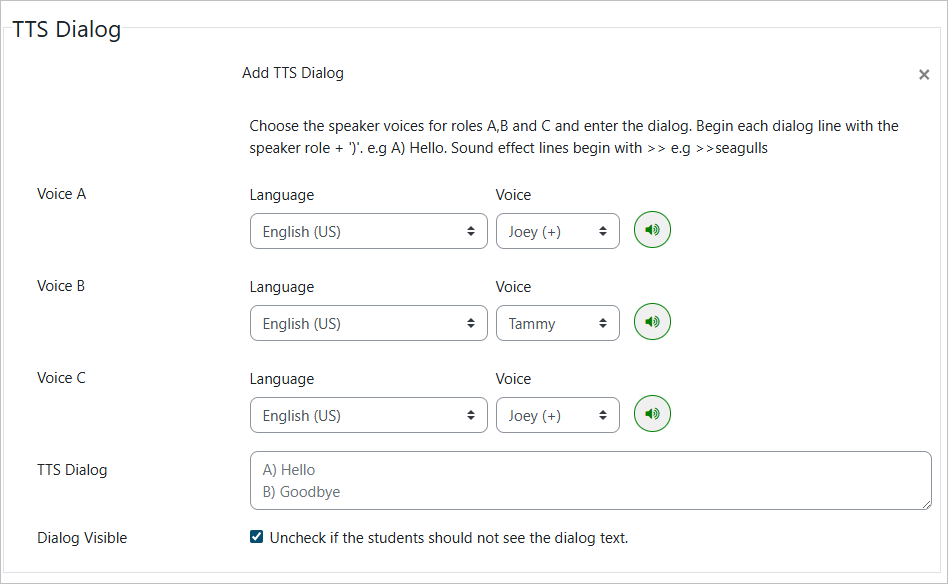Click the Dialog Visible label
948x584 pixels.
pyautogui.click(x=82, y=538)
